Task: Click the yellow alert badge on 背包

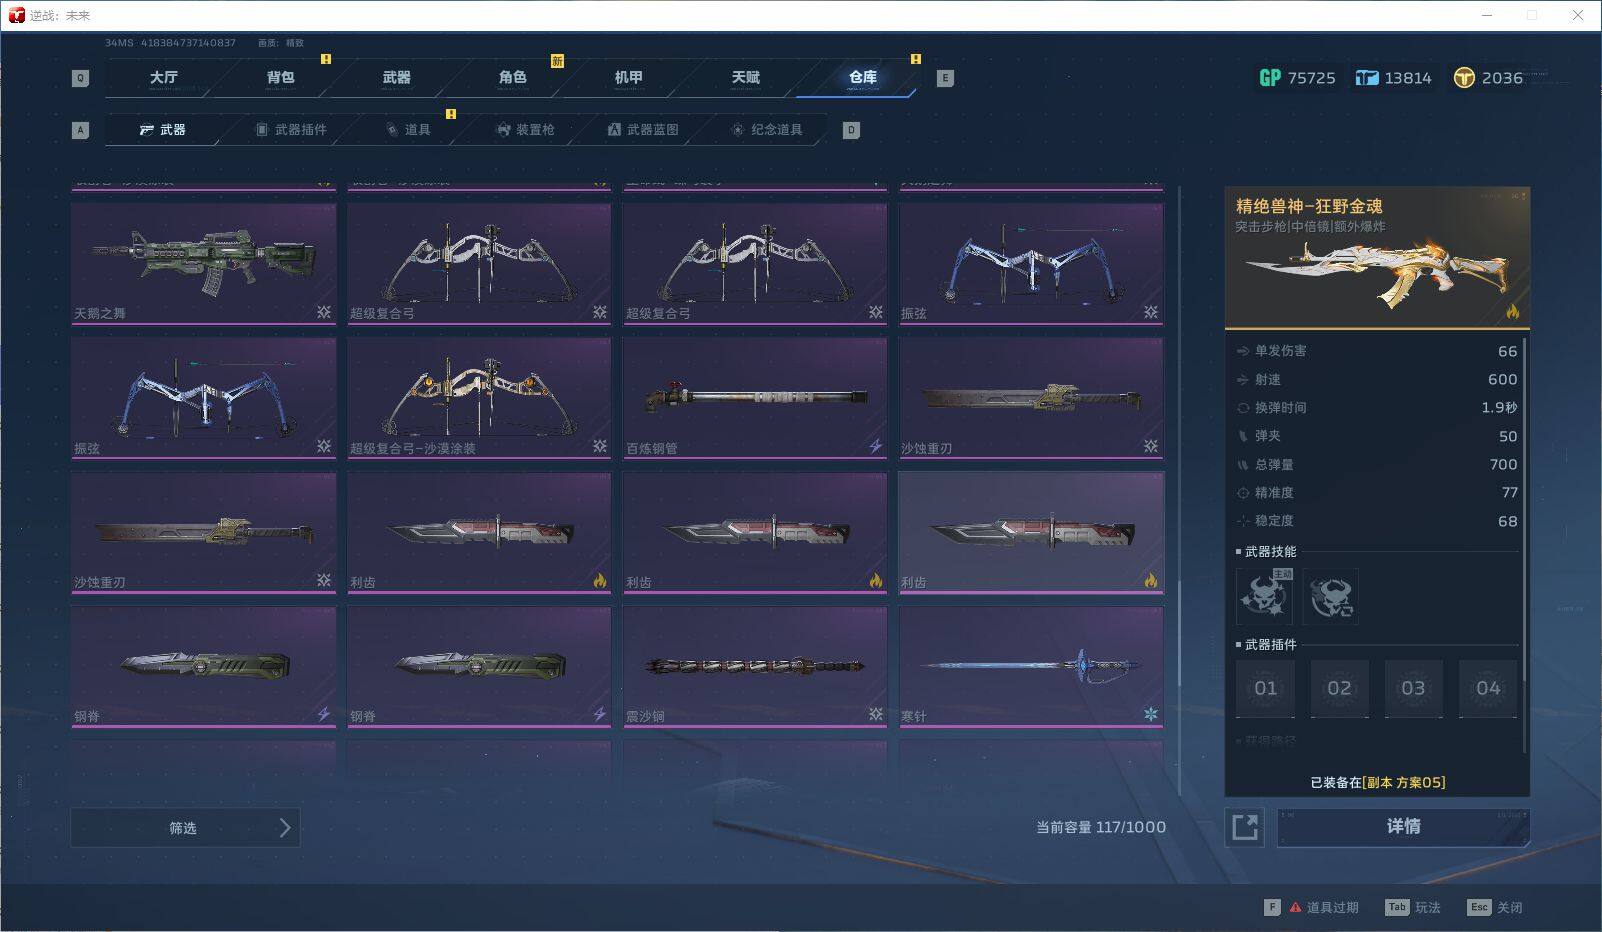Action: [326, 59]
